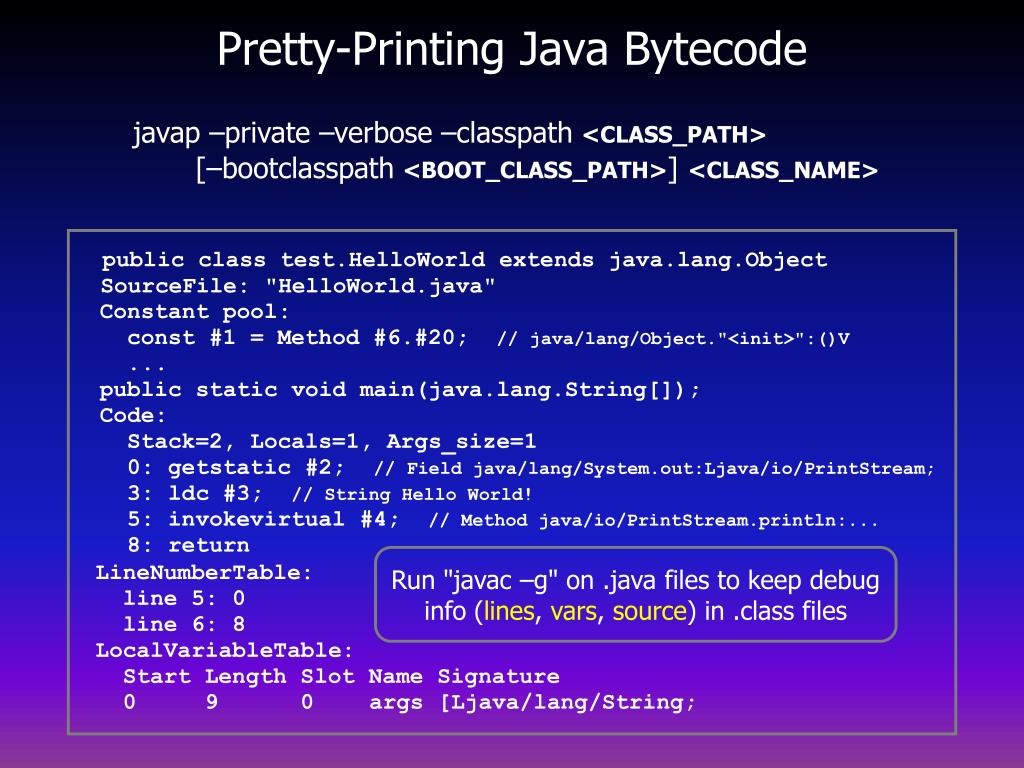
Task: Click the 'line 5: 0' entry
Action: 184,598
